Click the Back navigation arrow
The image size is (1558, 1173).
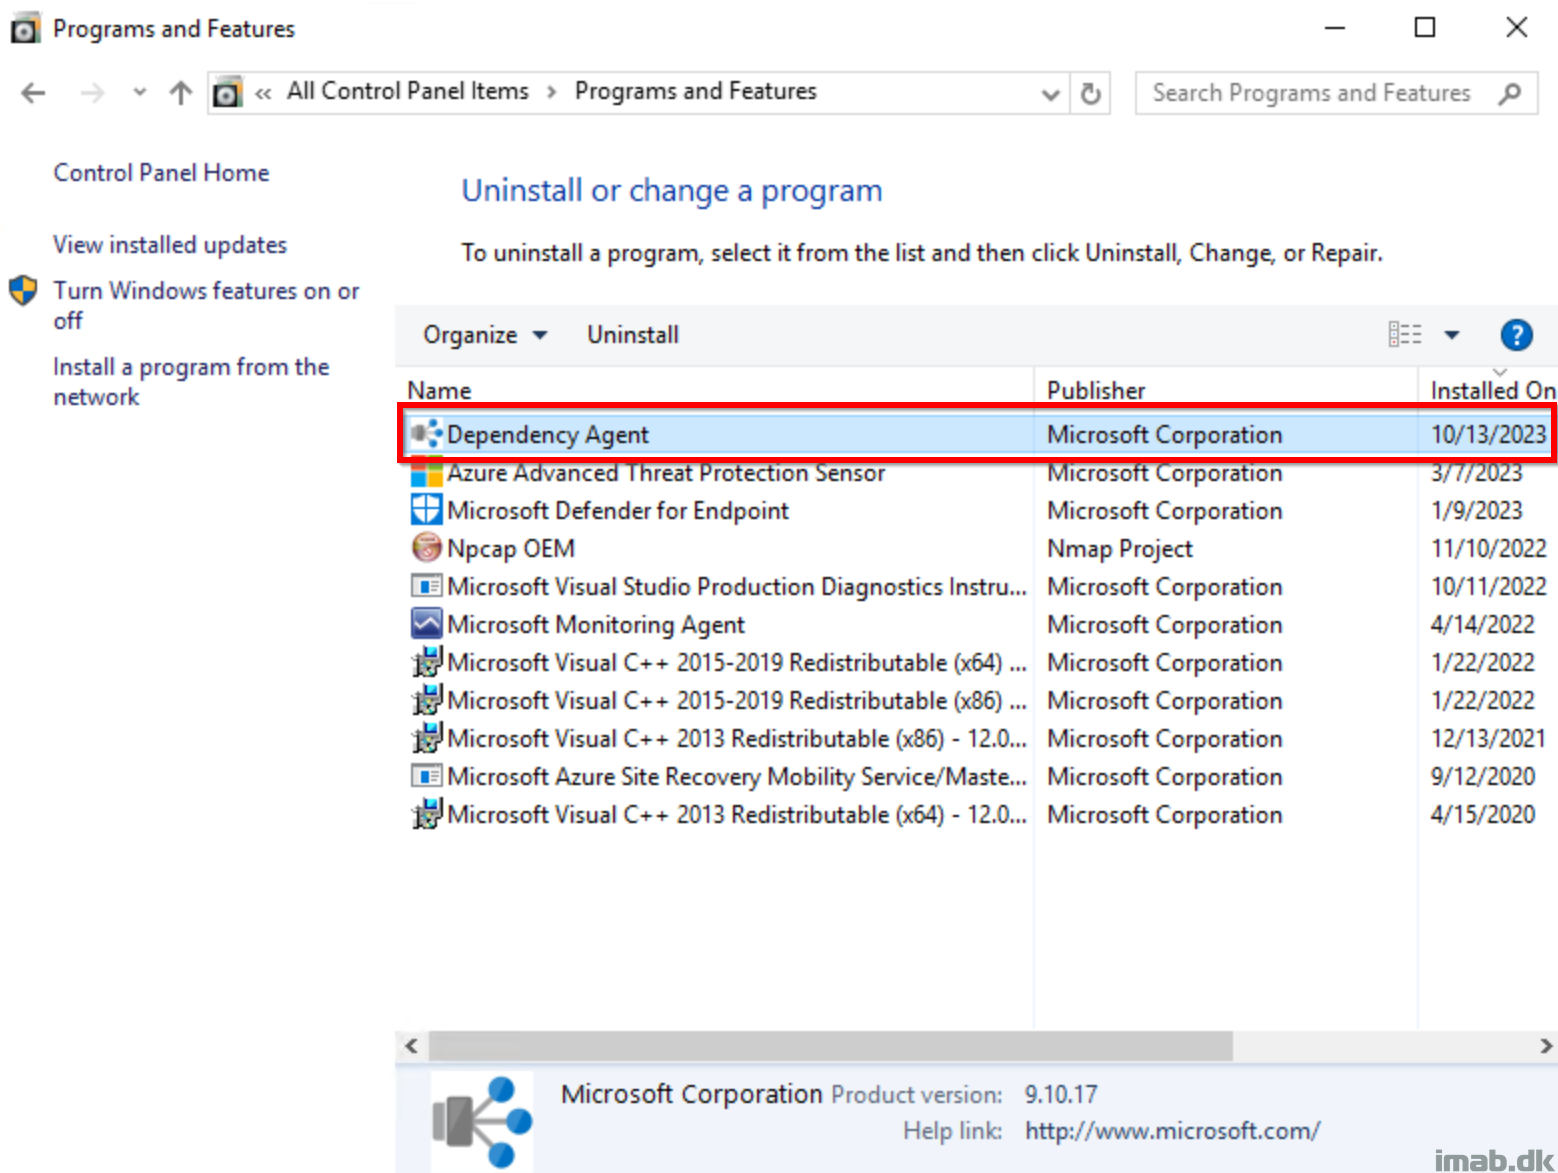33,93
